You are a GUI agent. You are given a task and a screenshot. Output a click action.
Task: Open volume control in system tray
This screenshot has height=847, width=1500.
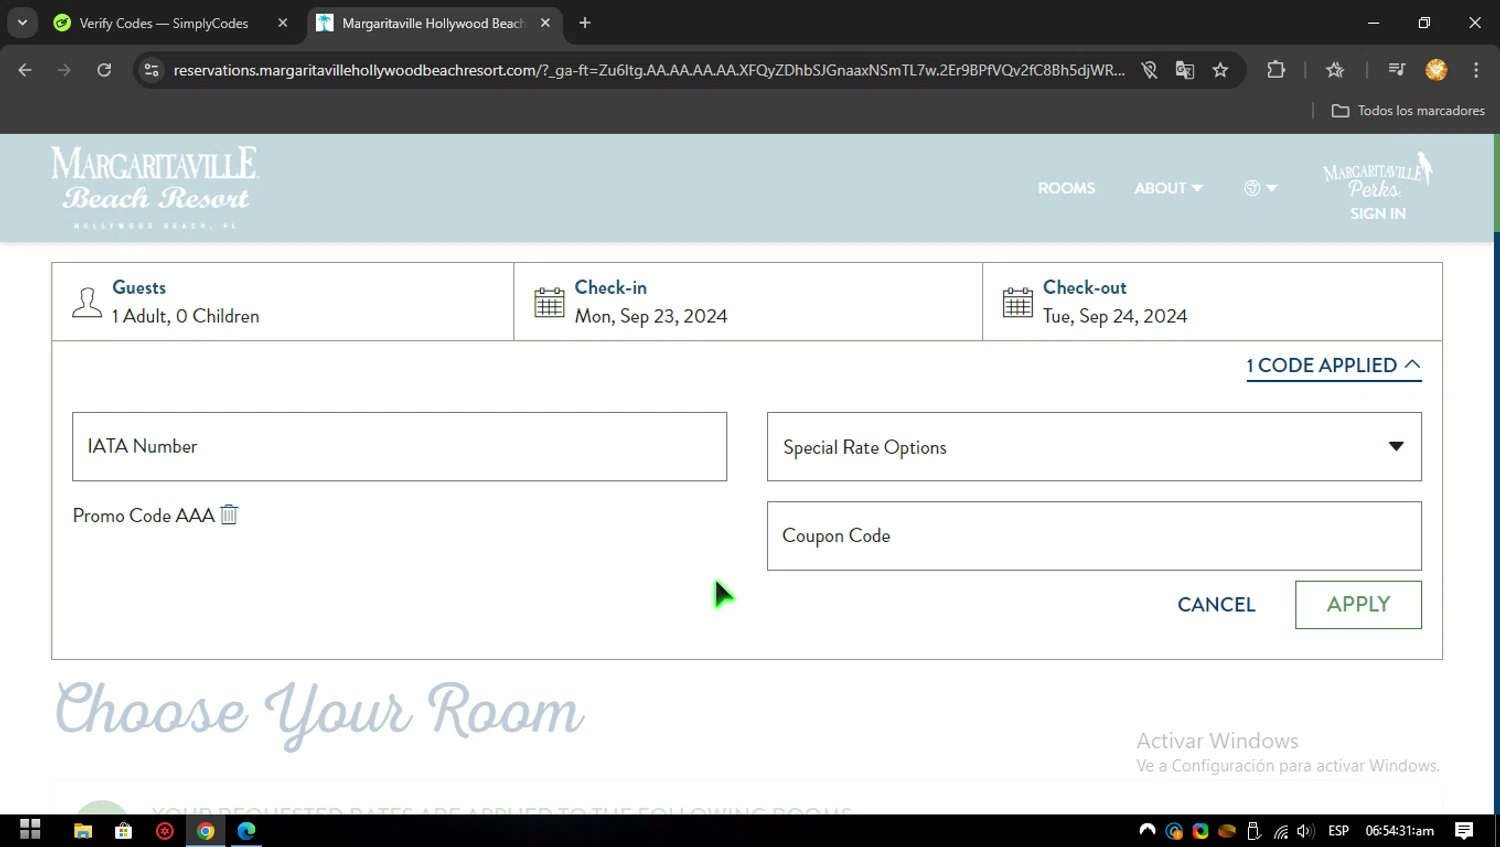[1305, 831]
